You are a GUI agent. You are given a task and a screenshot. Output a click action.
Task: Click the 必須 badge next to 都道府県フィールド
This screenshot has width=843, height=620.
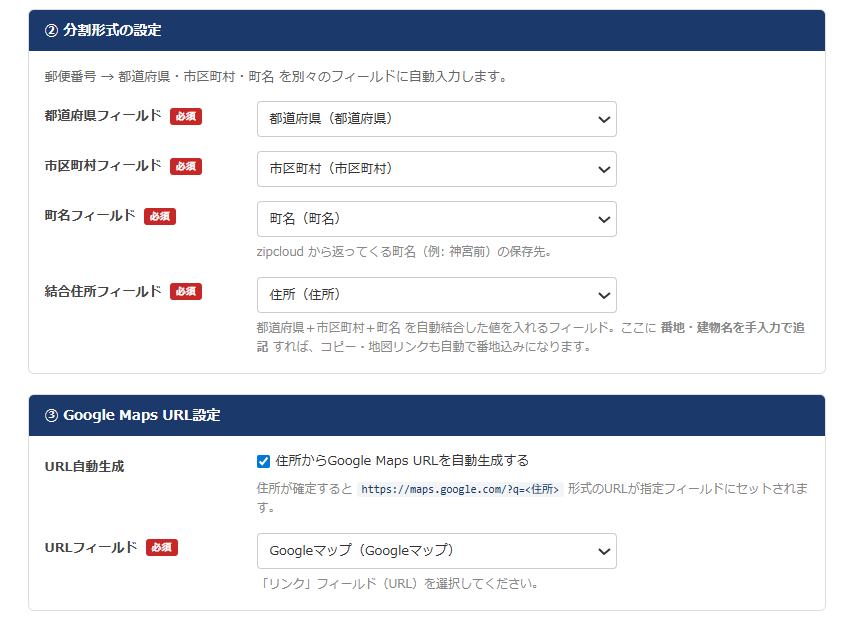tap(186, 116)
